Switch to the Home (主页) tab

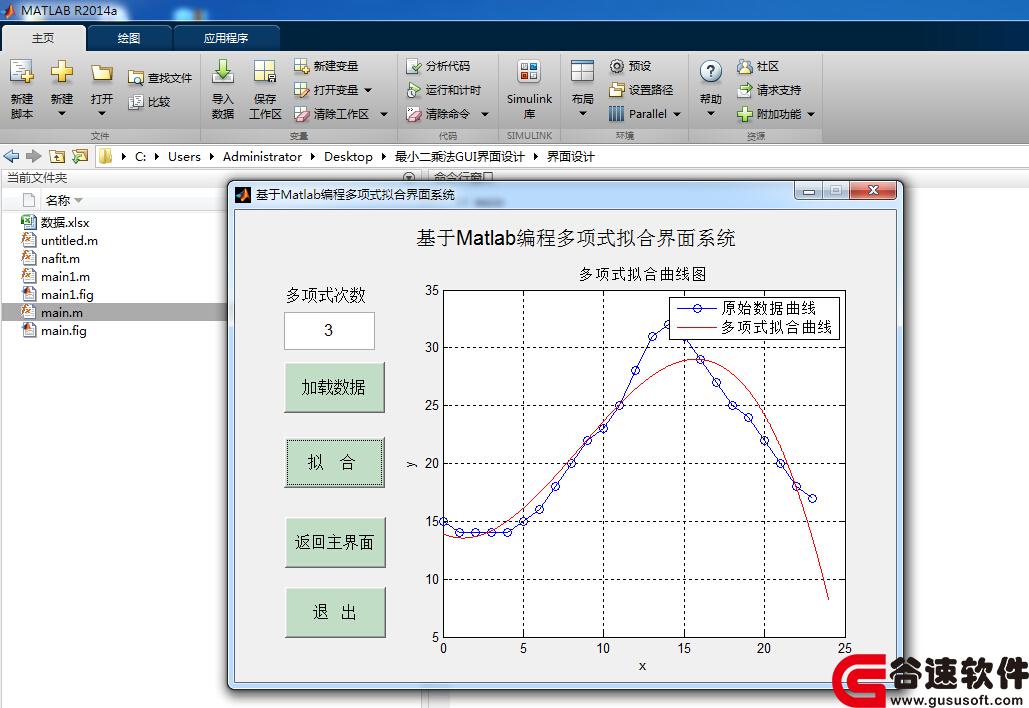tap(43, 38)
